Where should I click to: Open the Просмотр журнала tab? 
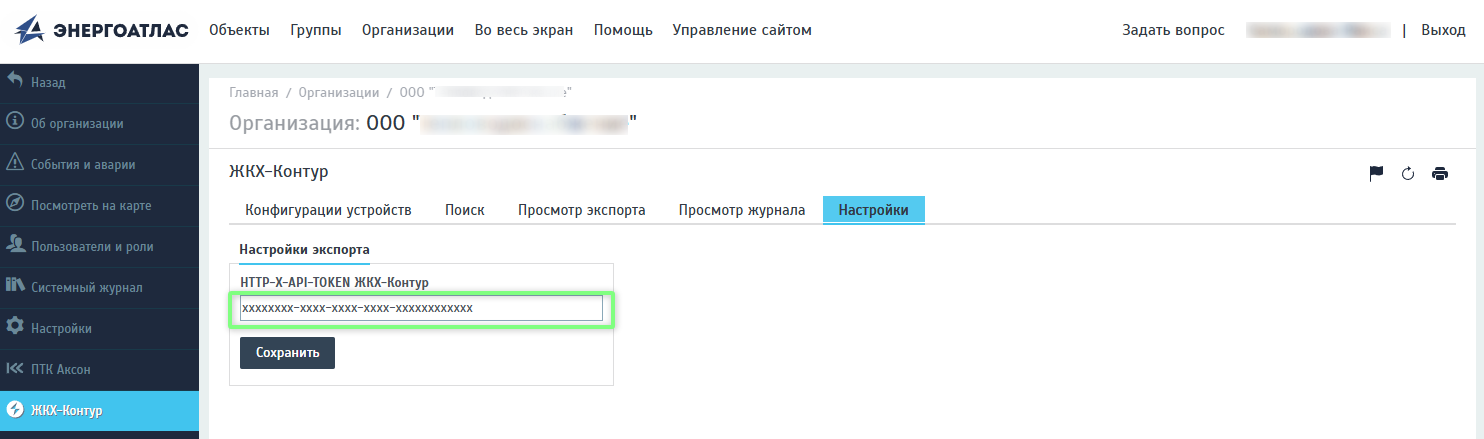742,210
